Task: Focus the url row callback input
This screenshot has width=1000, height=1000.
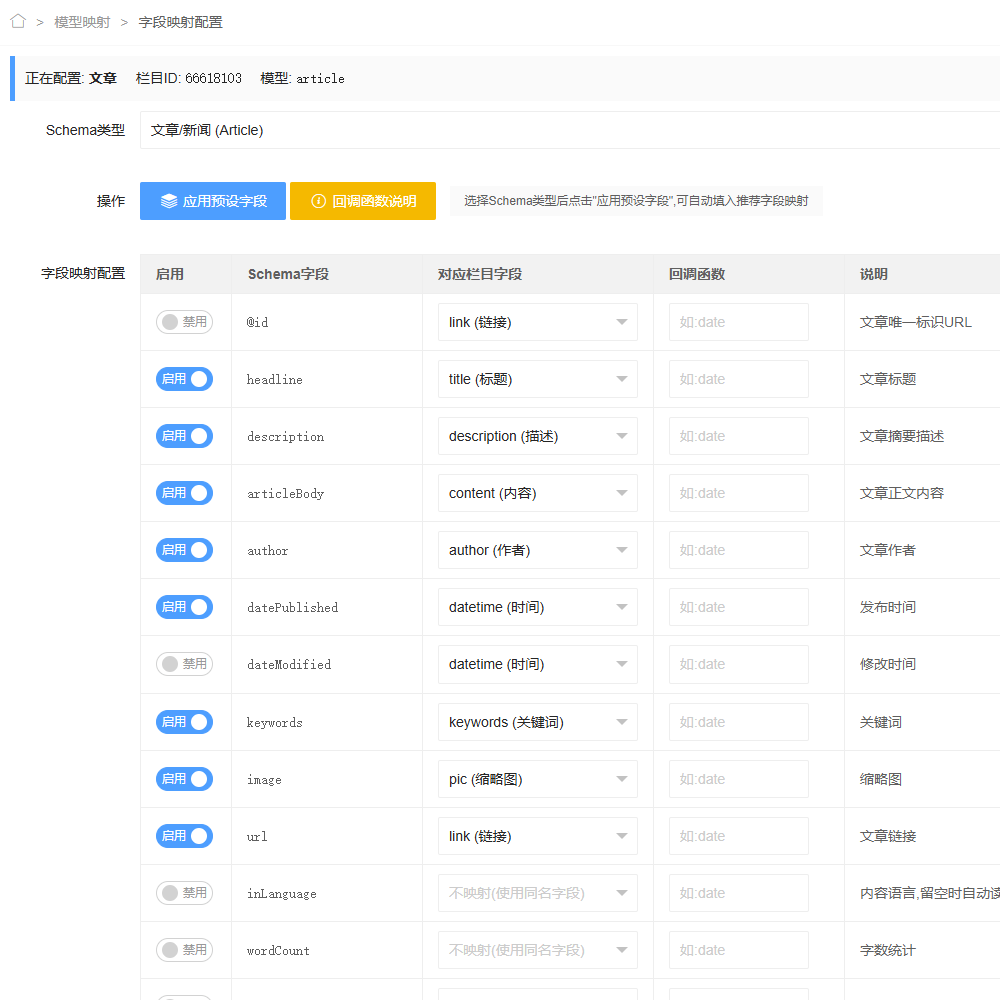Action: point(739,836)
